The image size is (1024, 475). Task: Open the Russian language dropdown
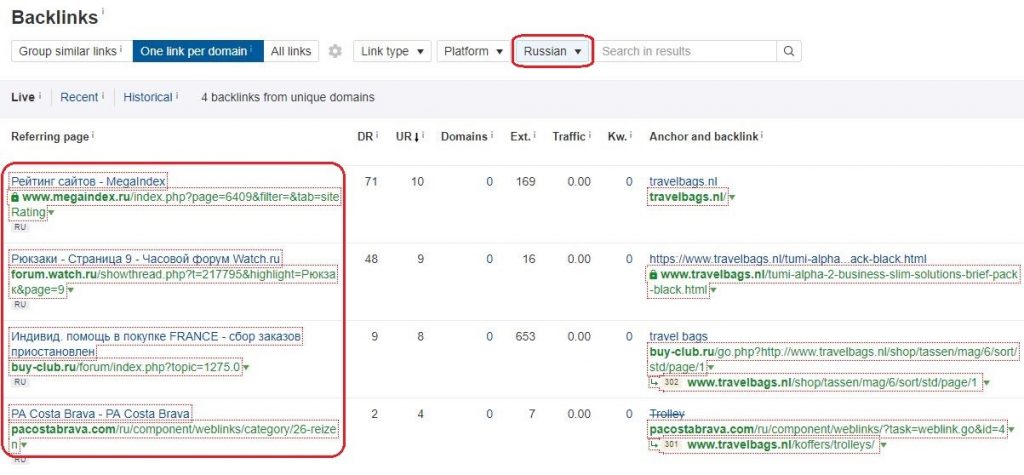(552, 51)
